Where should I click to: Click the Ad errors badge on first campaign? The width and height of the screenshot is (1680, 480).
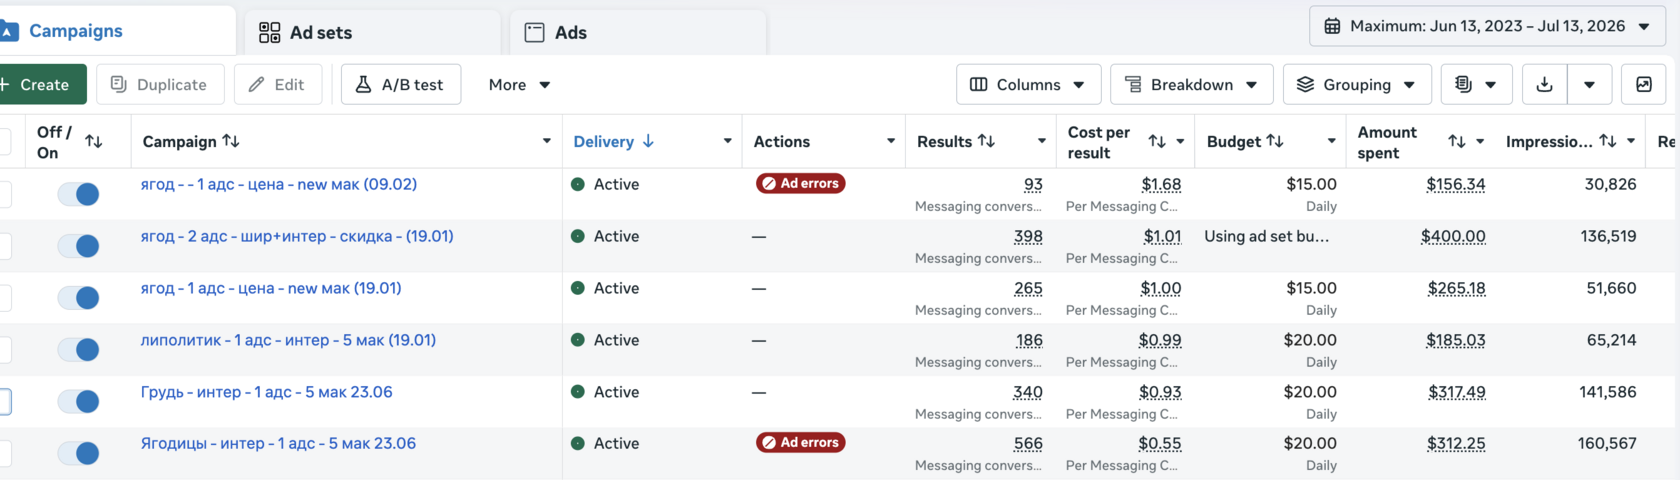click(800, 184)
